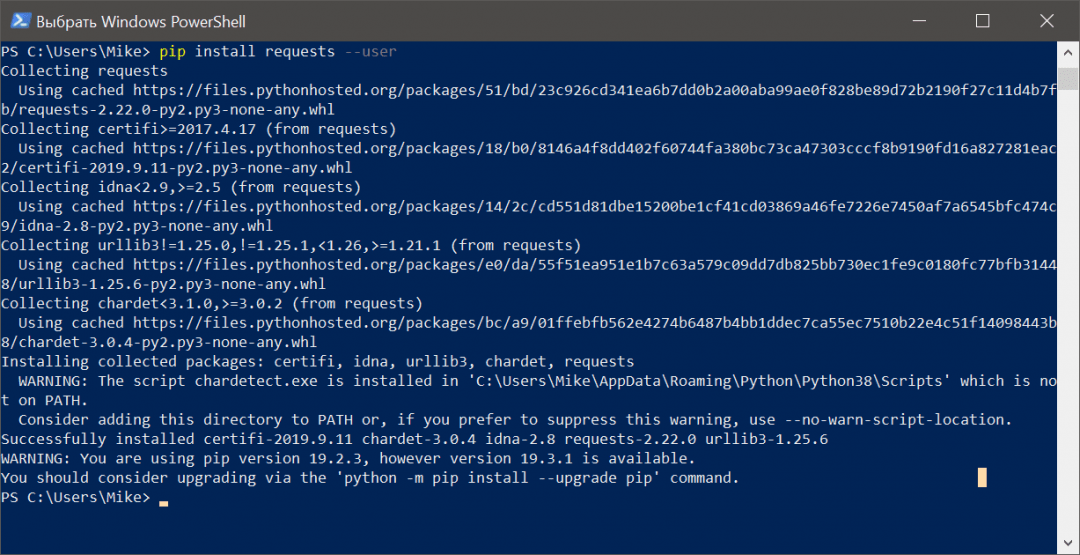Click the scrollbar up arrow

[x=1068, y=50]
